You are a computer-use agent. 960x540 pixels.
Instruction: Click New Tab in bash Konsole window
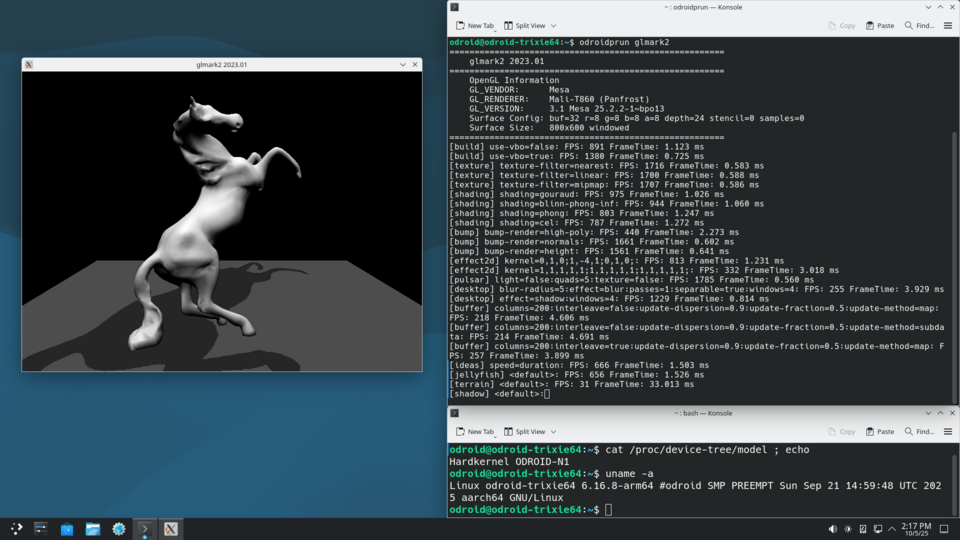[475, 431]
